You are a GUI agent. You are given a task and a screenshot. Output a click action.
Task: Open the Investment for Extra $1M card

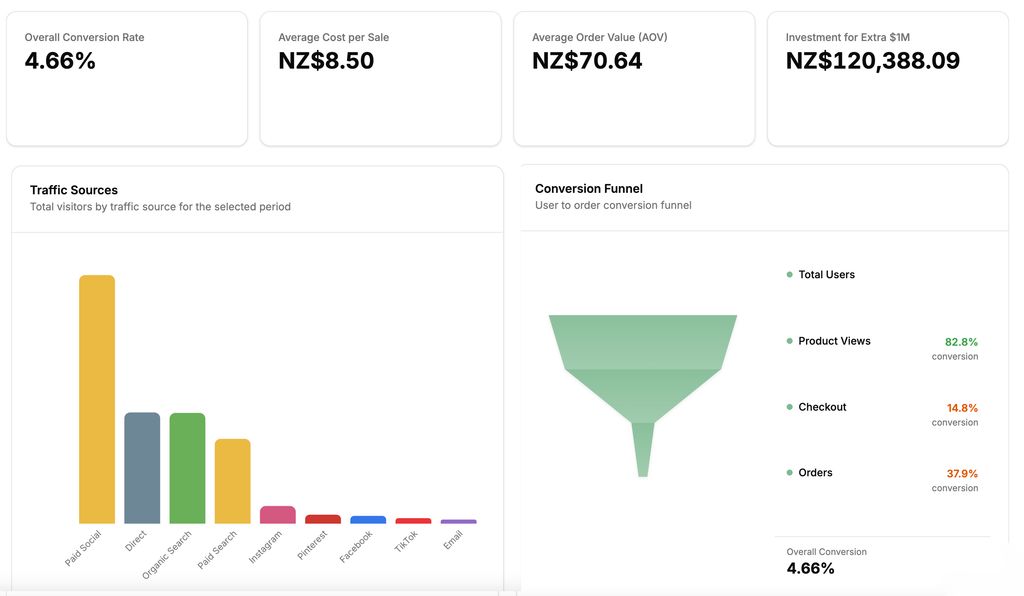(887, 78)
